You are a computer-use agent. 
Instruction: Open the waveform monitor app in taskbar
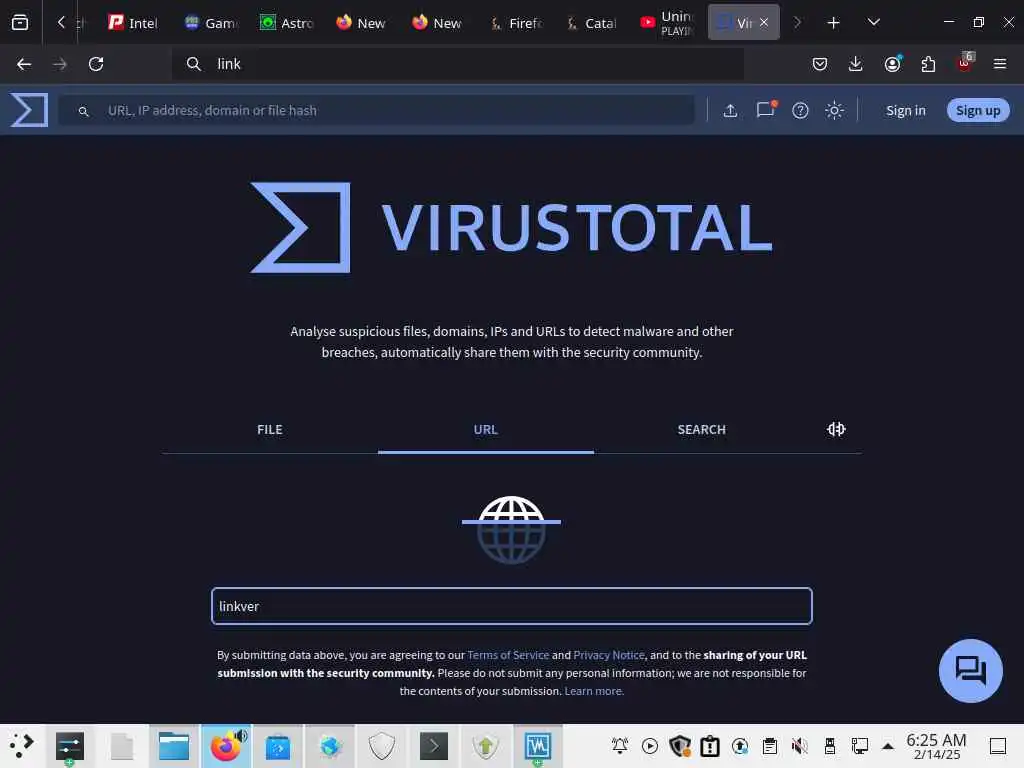coord(537,746)
